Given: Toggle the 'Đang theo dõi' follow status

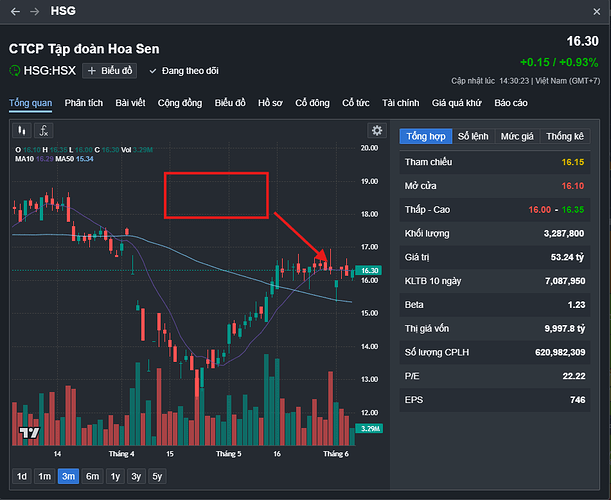Looking at the screenshot, I should [180, 70].
